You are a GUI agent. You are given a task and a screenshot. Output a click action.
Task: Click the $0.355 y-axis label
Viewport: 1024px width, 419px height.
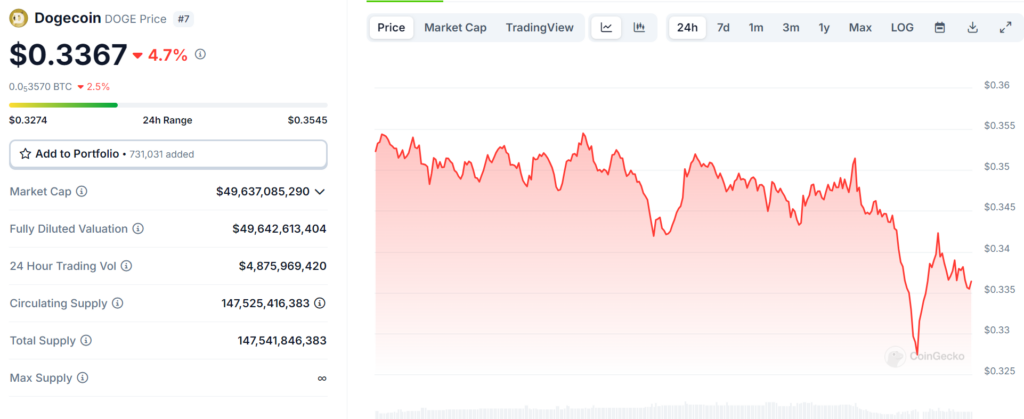[x=998, y=125]
